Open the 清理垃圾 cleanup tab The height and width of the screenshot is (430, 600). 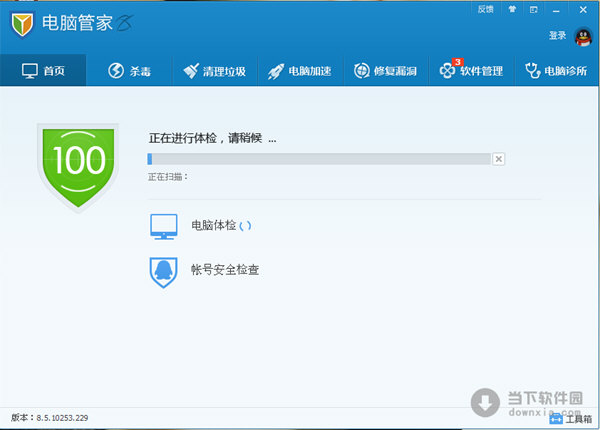click(215, 71)
